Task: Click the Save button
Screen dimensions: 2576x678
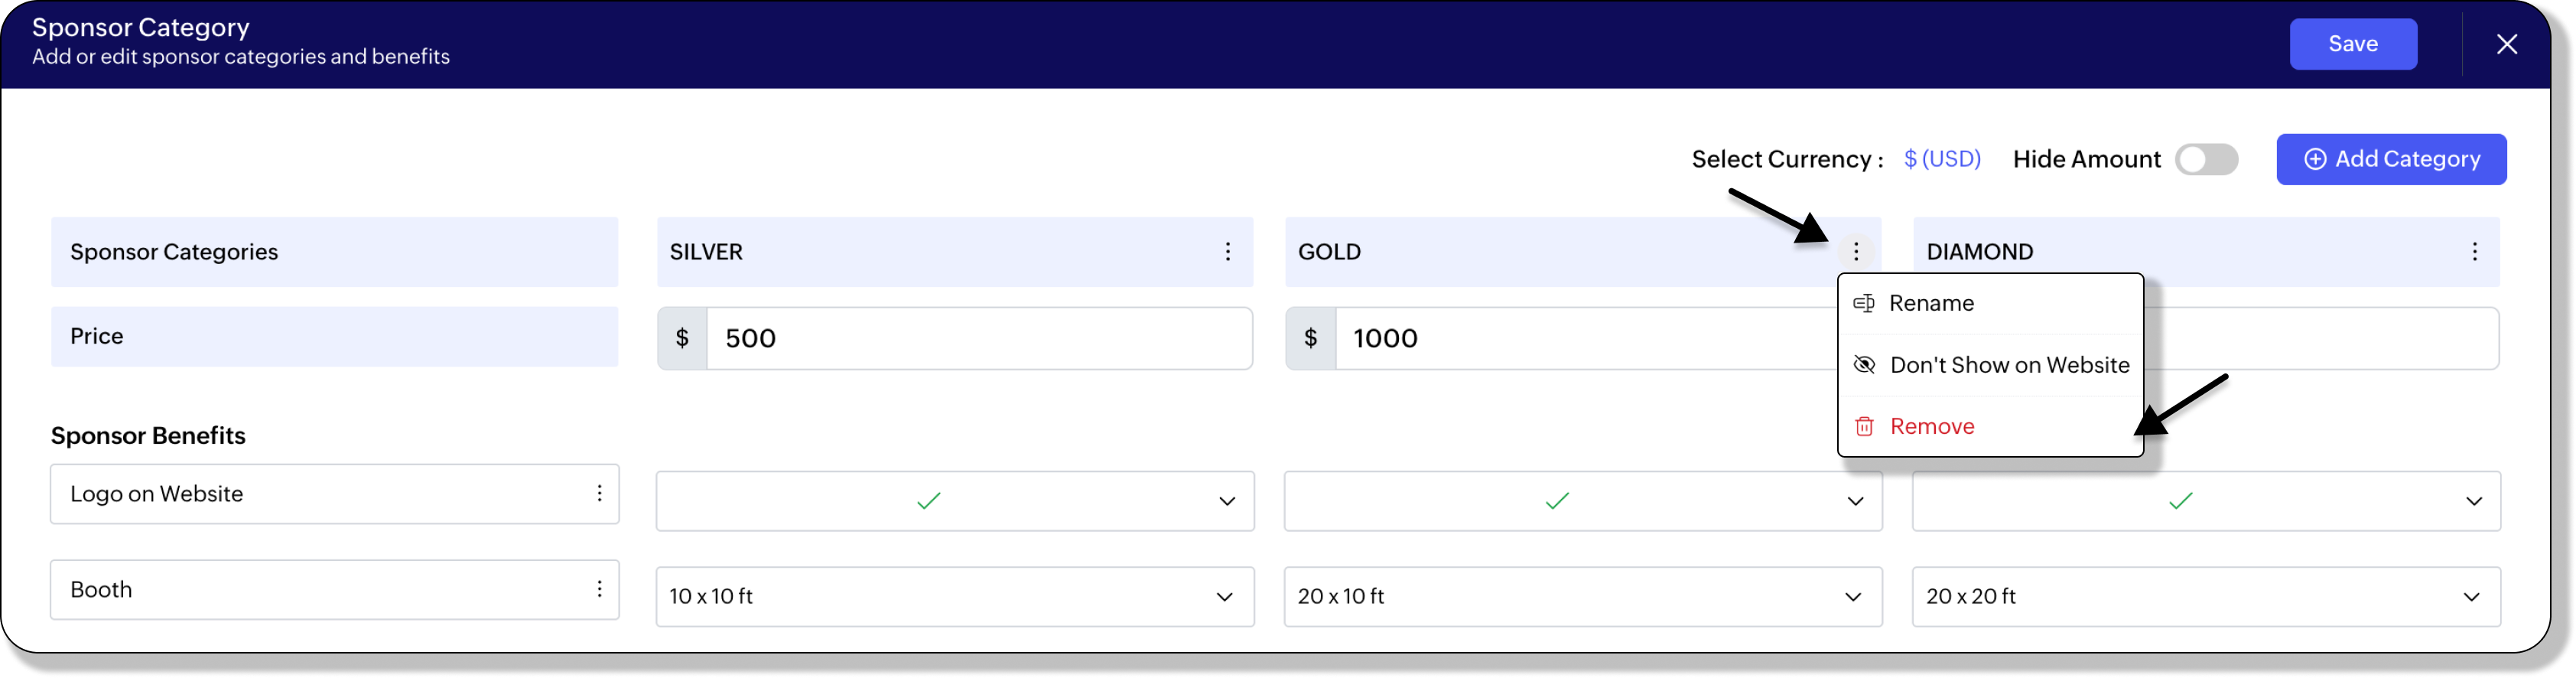Action: (2352, 44)
